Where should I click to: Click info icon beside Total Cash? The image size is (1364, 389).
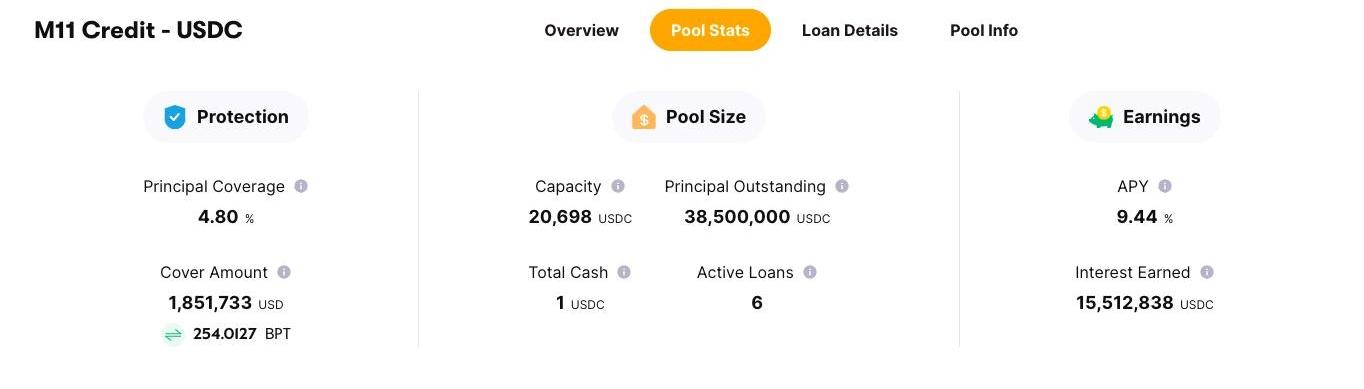tap(624, 272)
